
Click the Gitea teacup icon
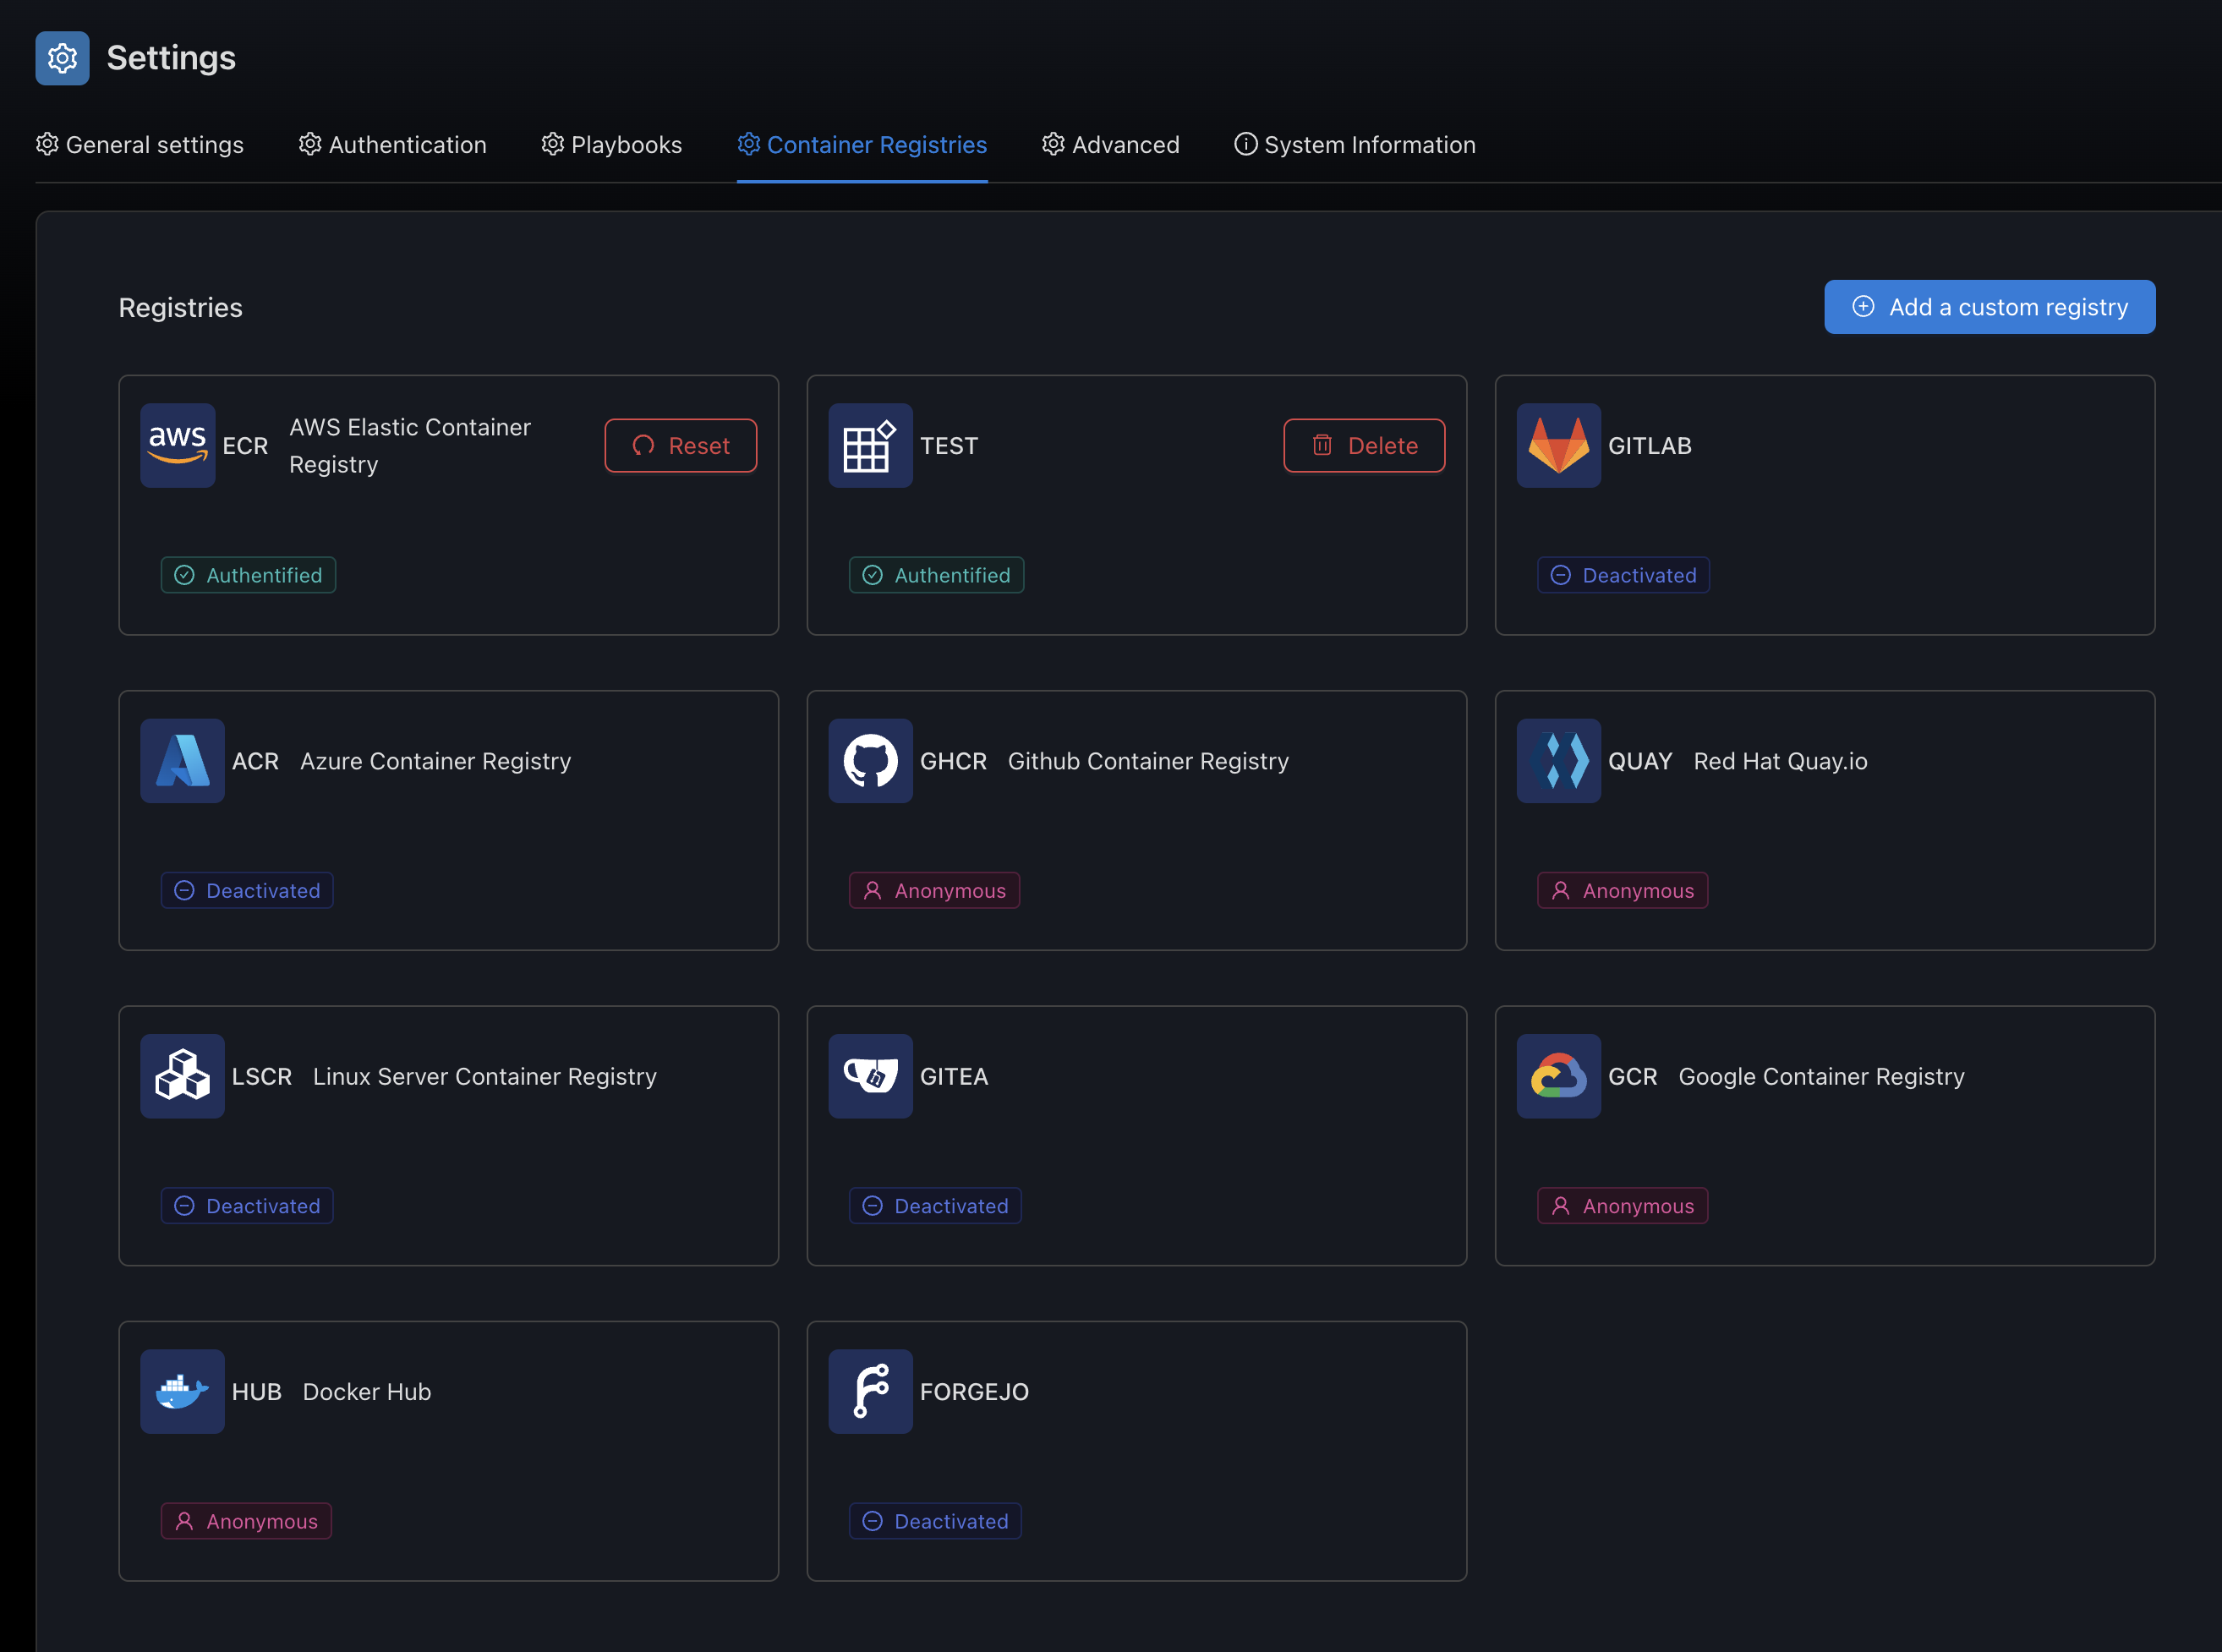tap(869, 1076)
